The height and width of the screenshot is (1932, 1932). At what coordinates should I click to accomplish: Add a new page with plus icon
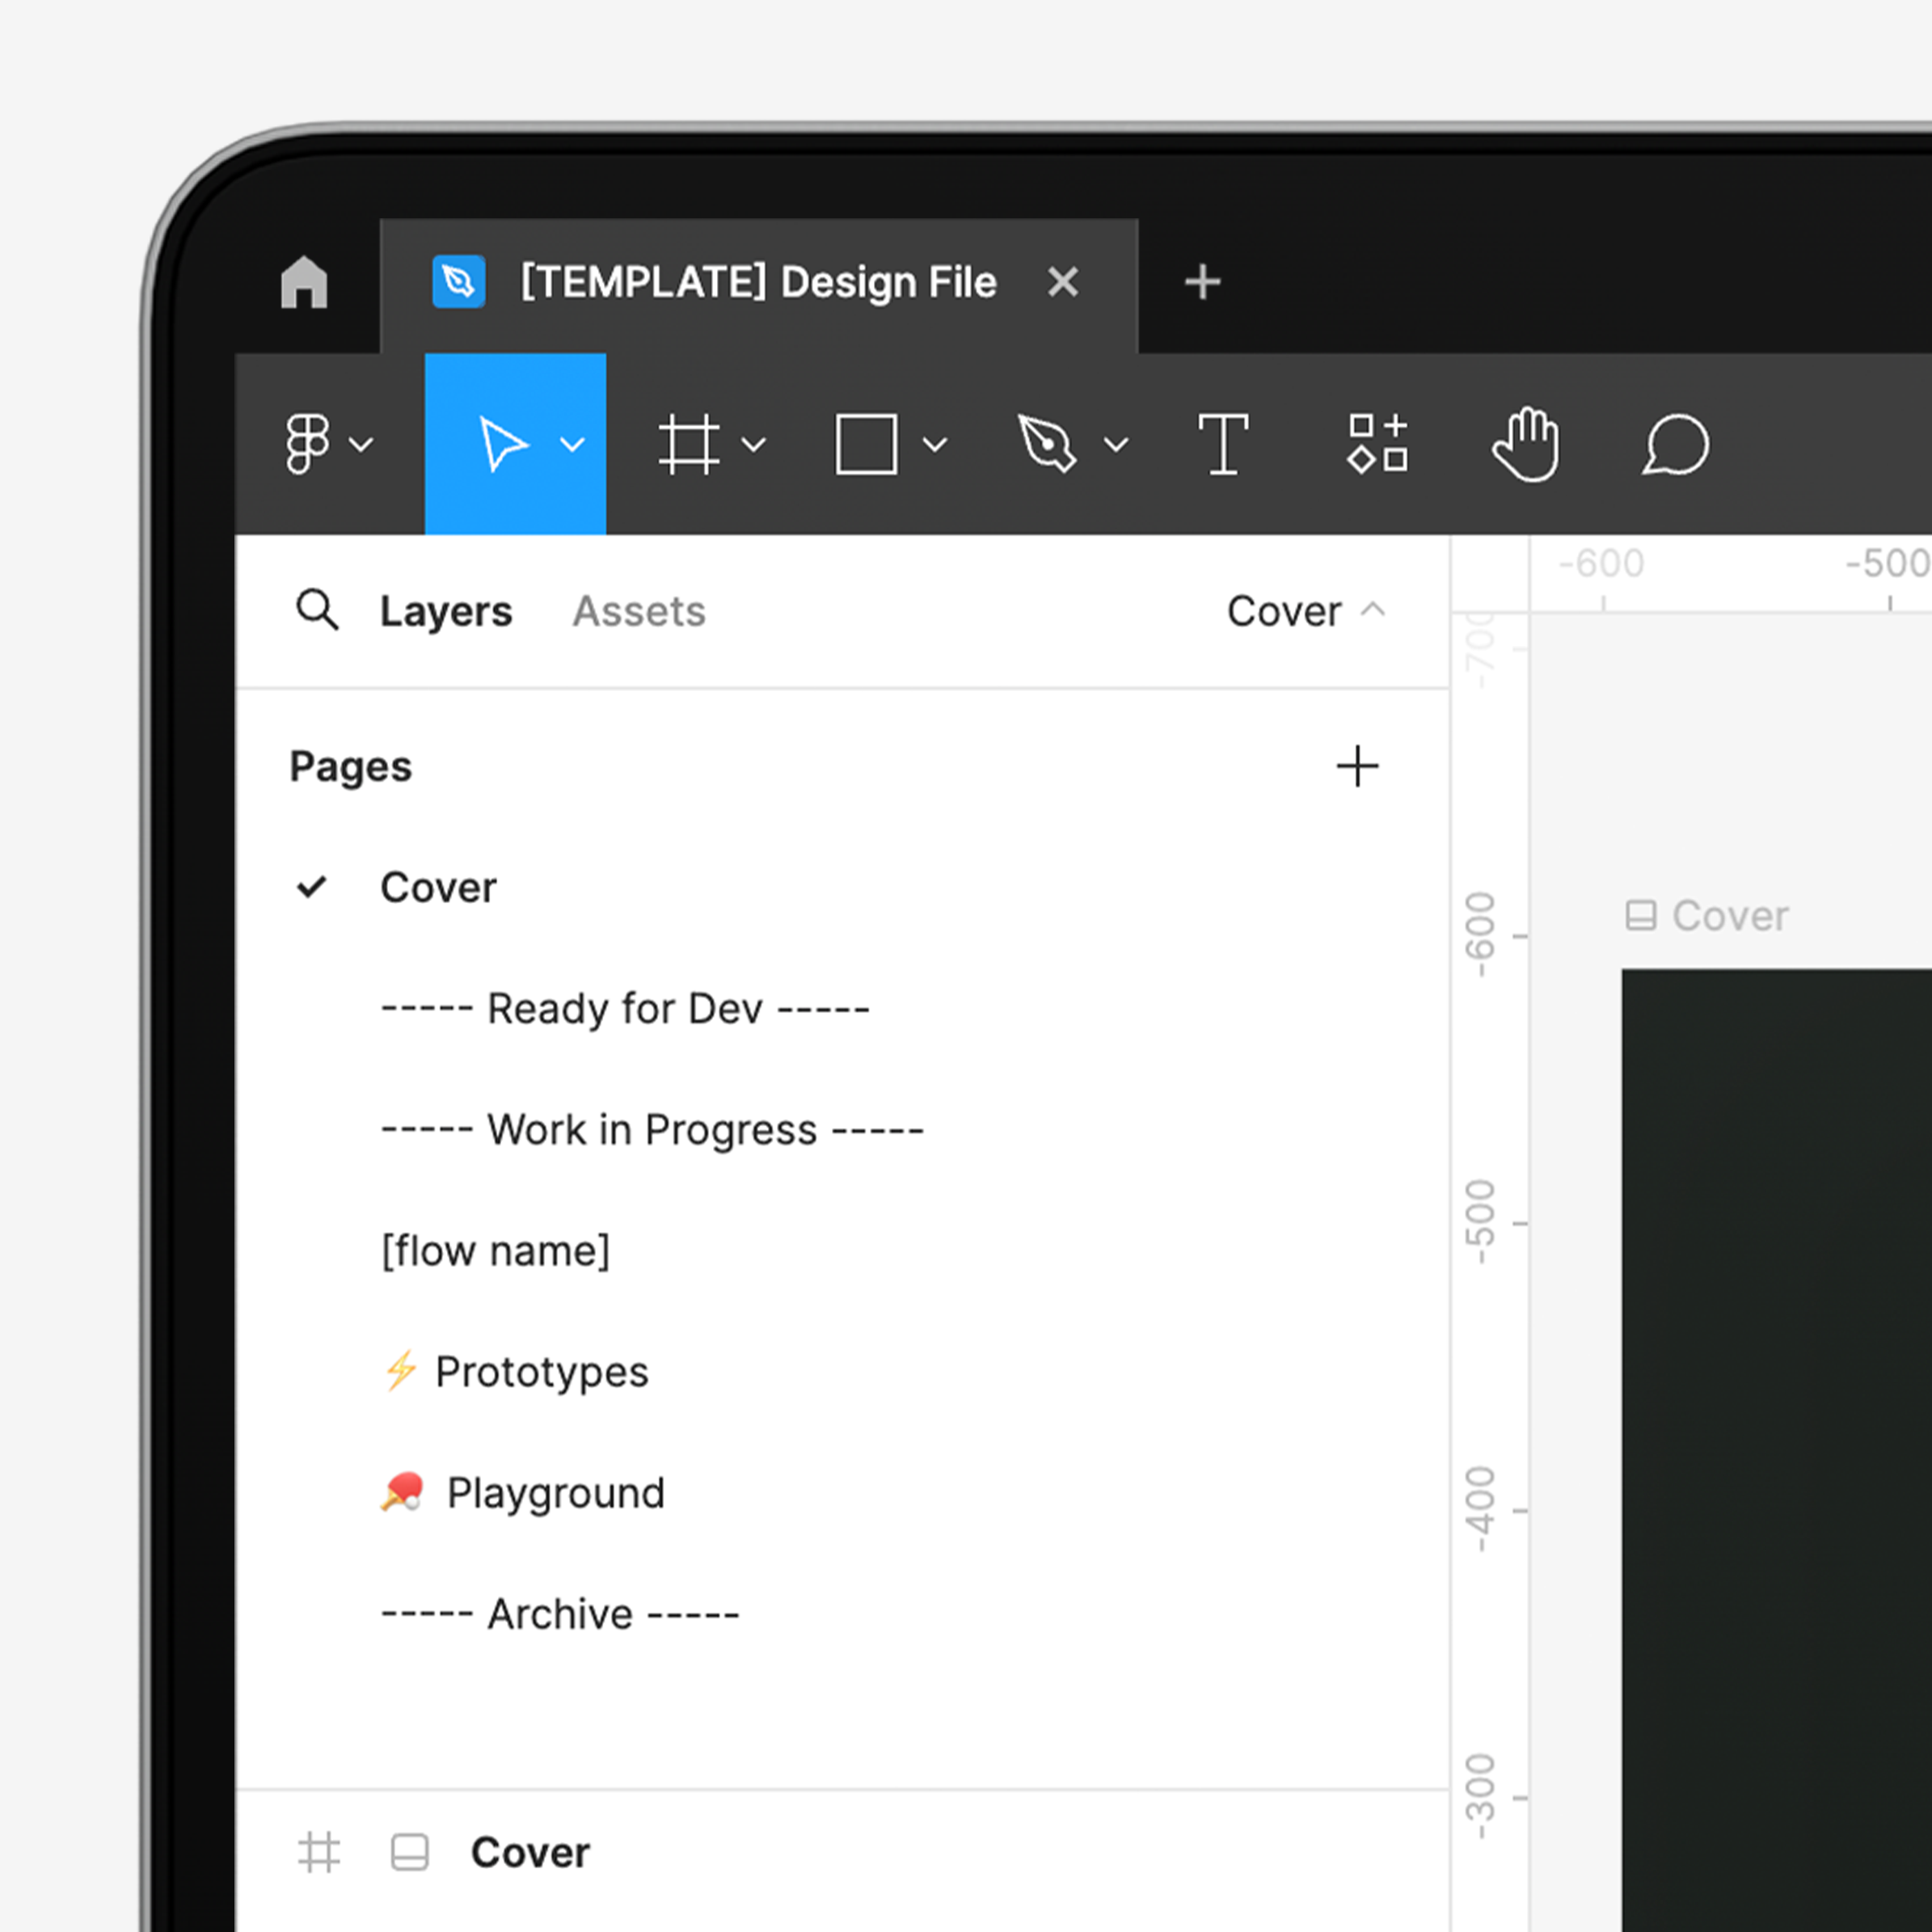[1357, 766]
